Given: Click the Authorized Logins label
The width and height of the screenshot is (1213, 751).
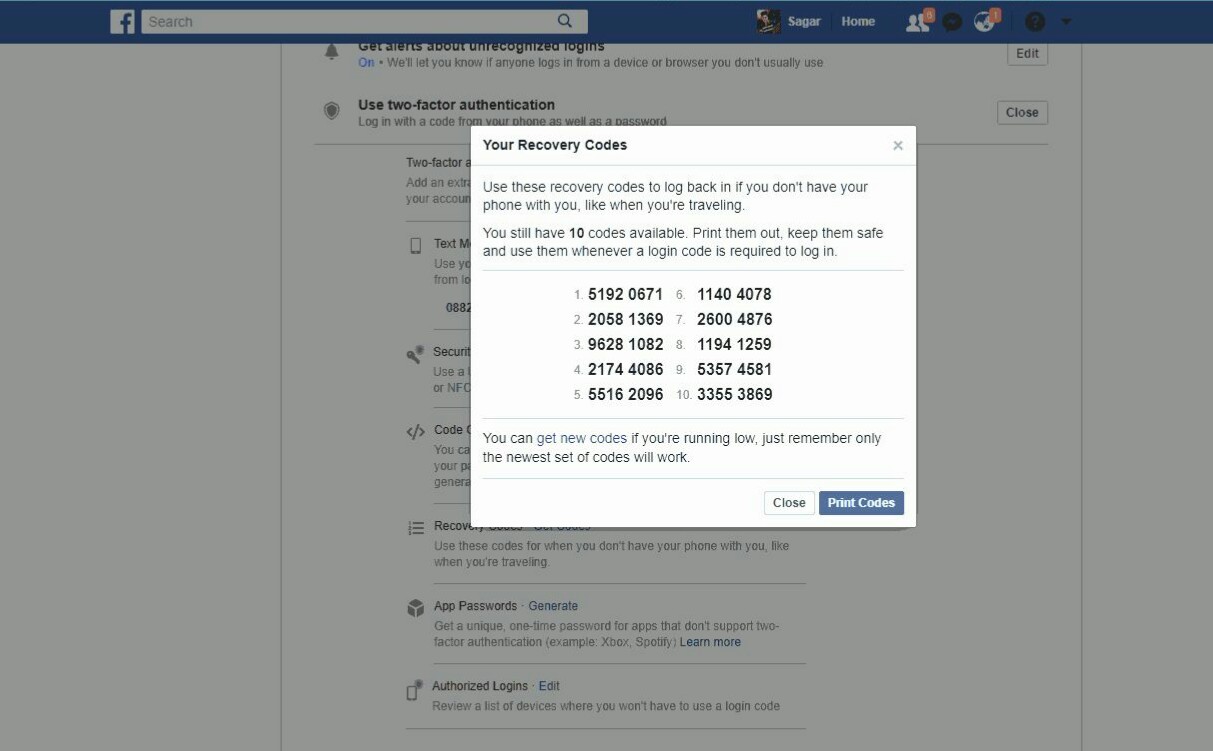Looking at the screenshot, I should [480, 686].
